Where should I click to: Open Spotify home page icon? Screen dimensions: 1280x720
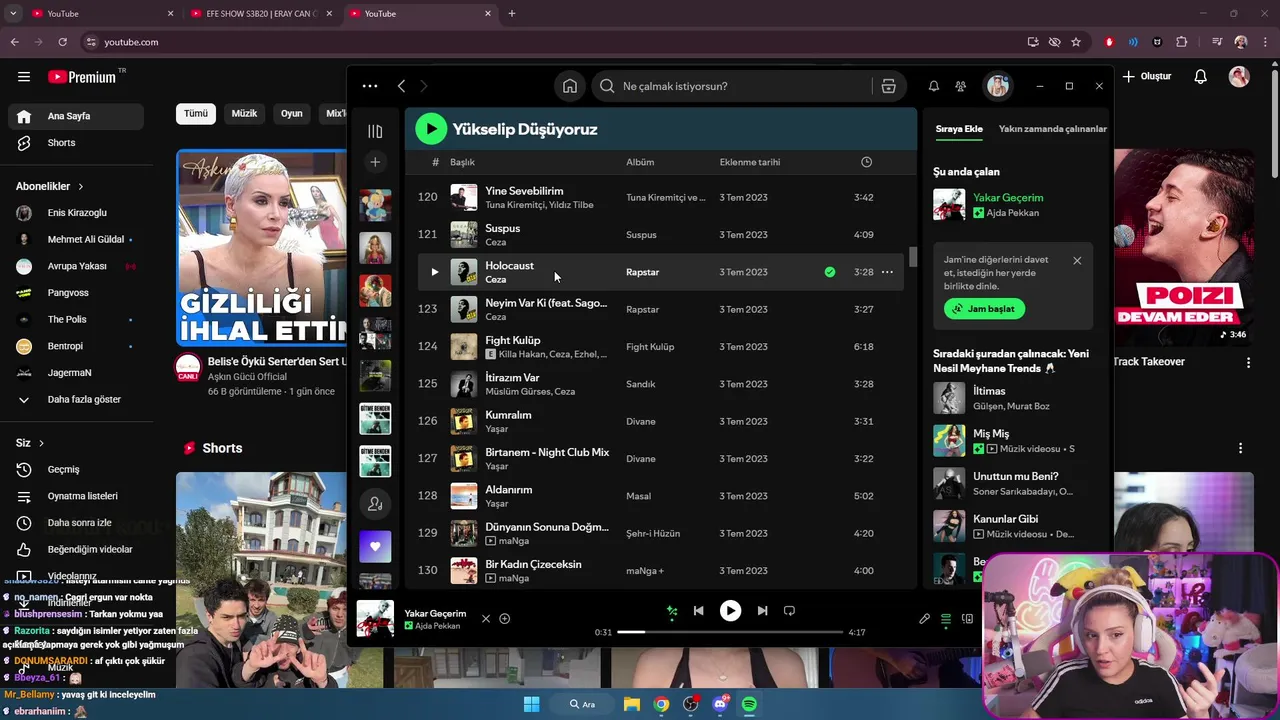[x=569, y=86]
